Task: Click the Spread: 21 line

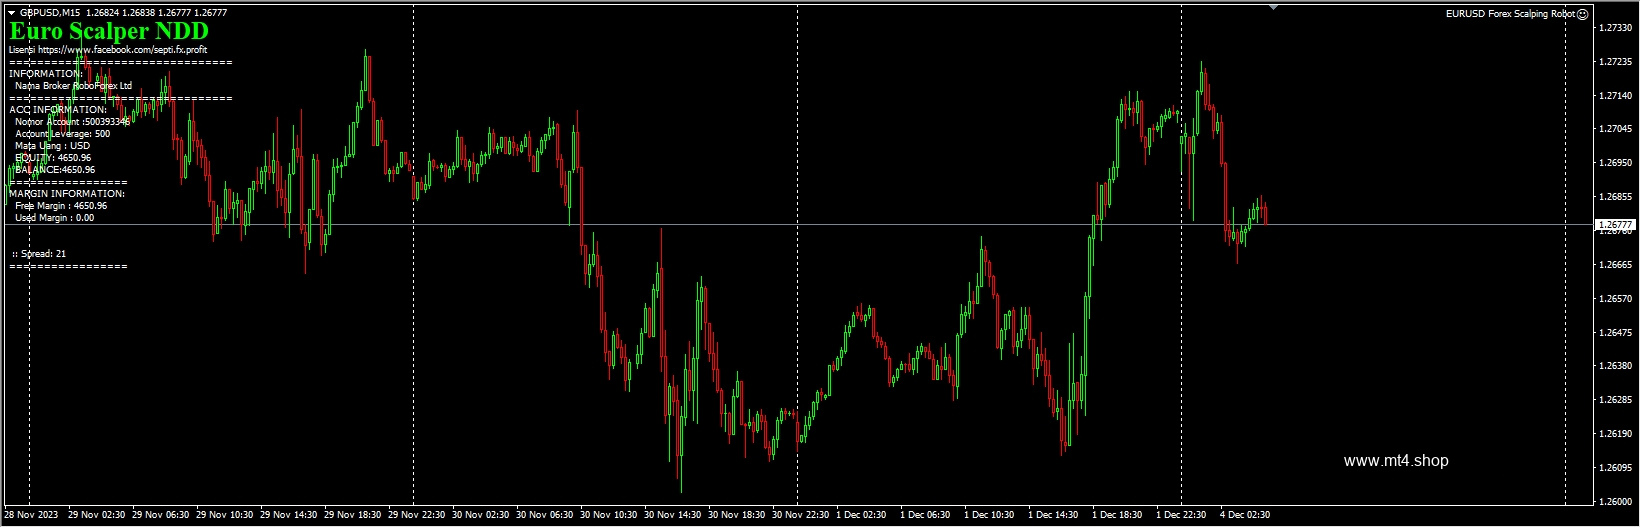Action: tap(39, 254)
